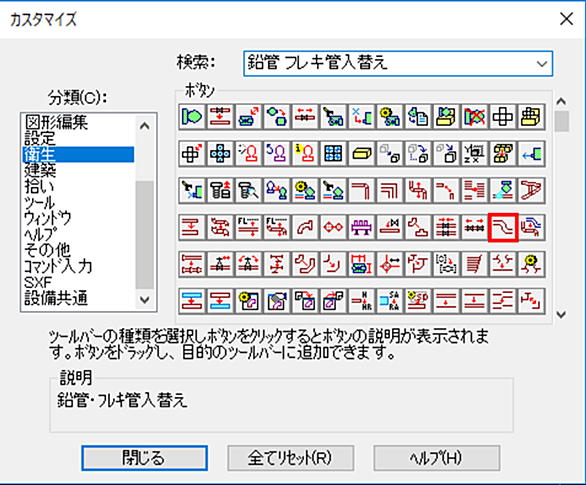Click the 閉じる button
This screenshot has width=586, height=485.
(144, 458)
